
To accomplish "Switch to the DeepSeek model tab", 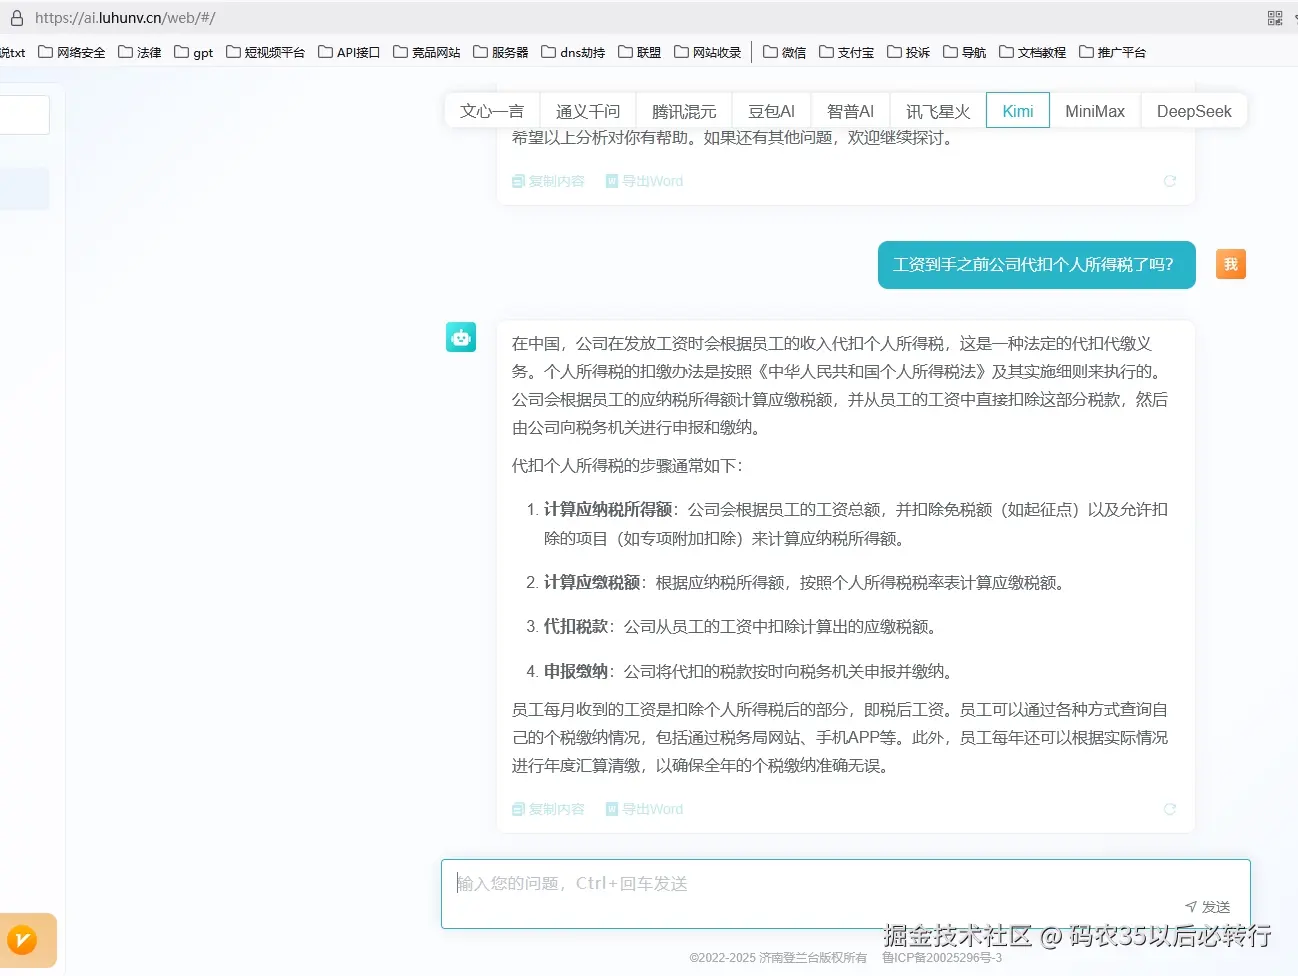I will click(x=1193, y=111).
